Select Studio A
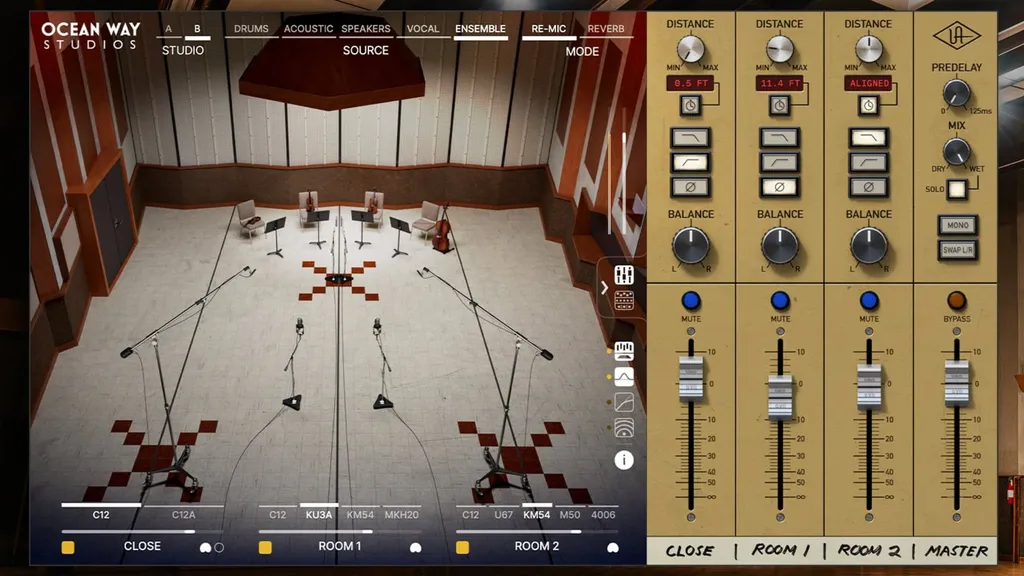 [x=168, y=29]
